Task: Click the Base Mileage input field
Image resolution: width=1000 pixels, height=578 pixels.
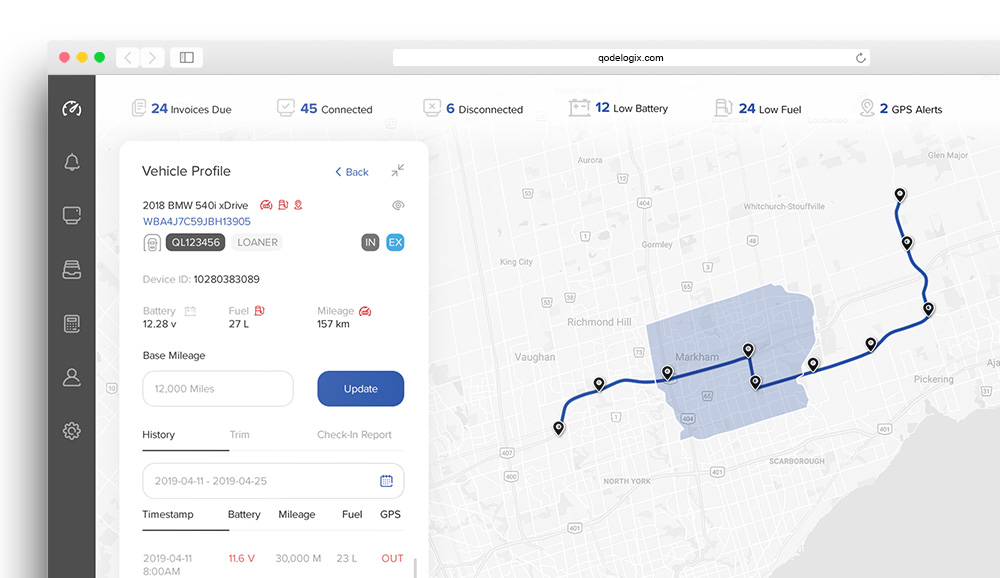Action: tap(218, 389)
